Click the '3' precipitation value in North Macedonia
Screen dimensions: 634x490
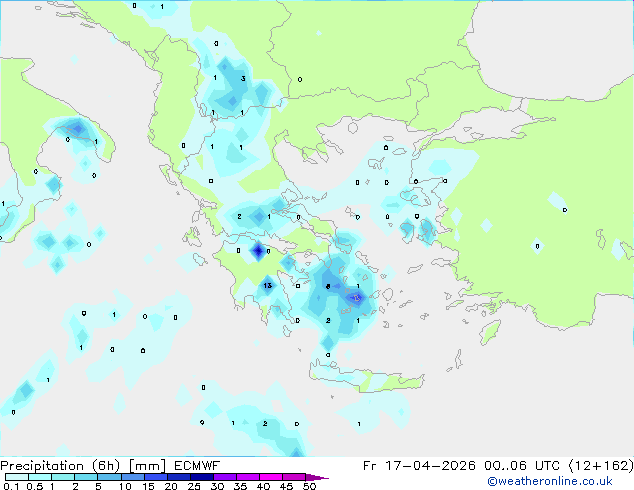pyautogui.click(x=243, y=78)
